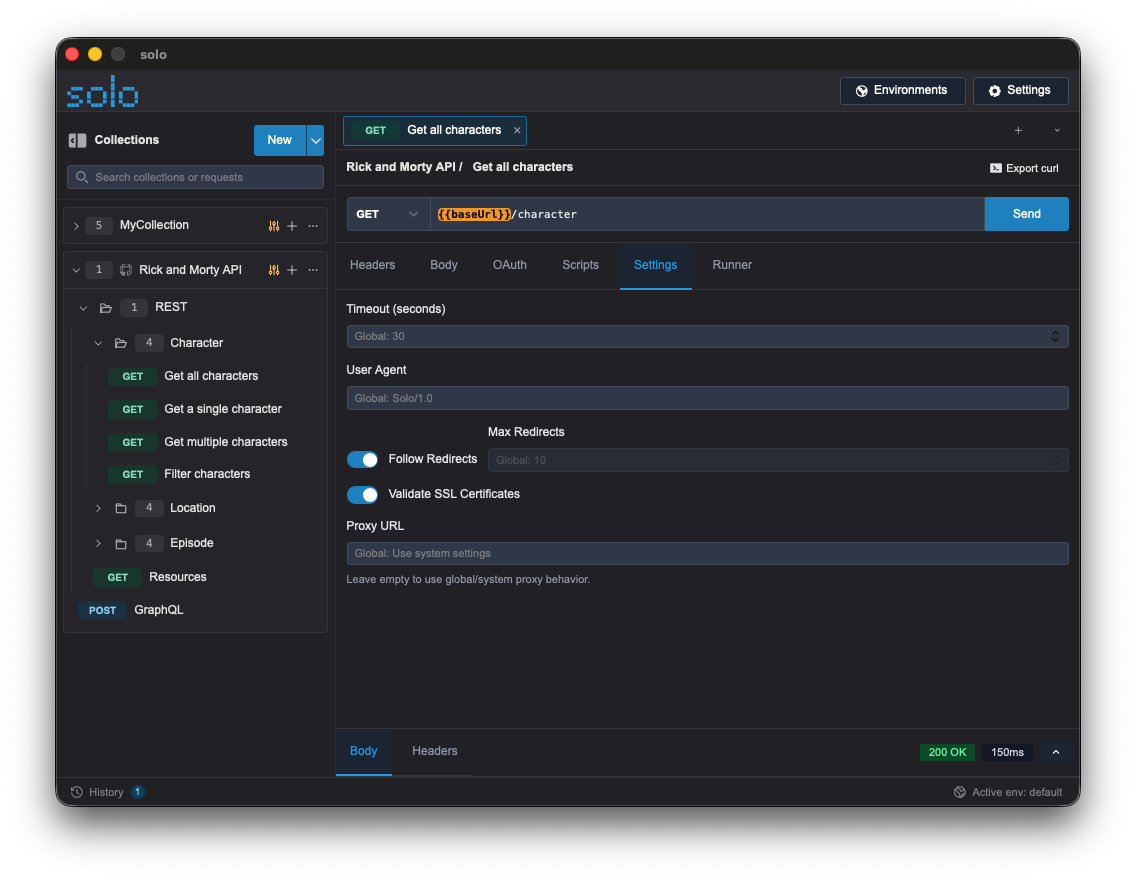
Task: Click Export curl
Action: coord(1024,168)
